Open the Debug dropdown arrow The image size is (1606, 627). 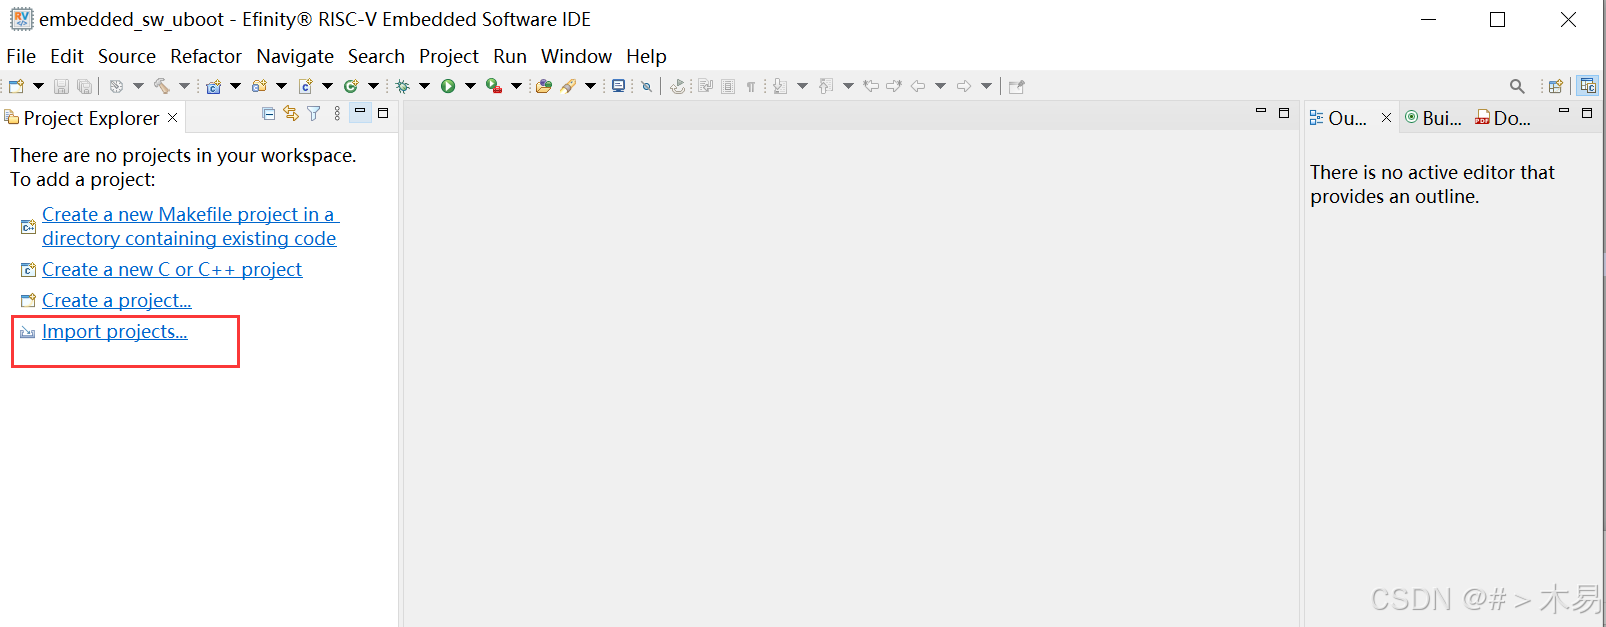(424, 86)
